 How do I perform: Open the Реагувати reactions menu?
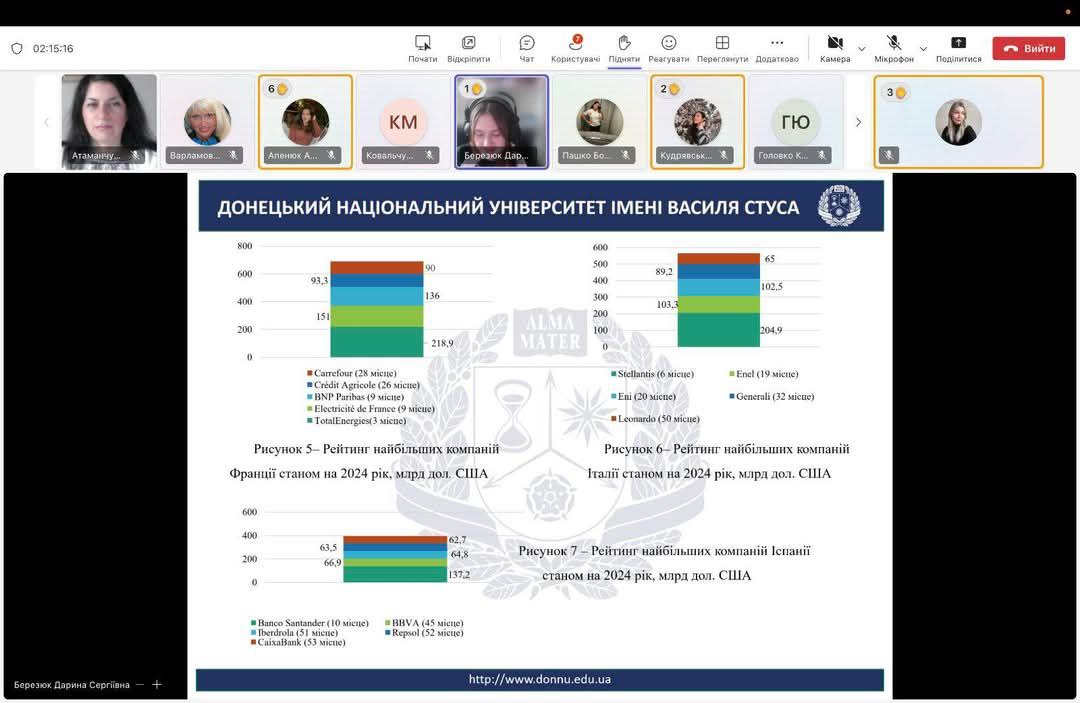[669, 49]
